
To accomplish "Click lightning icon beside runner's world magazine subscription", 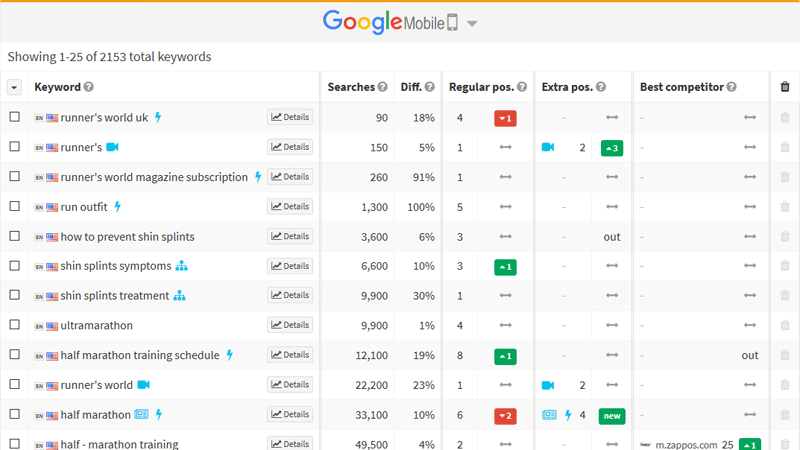I will click(x=258, y=177).
